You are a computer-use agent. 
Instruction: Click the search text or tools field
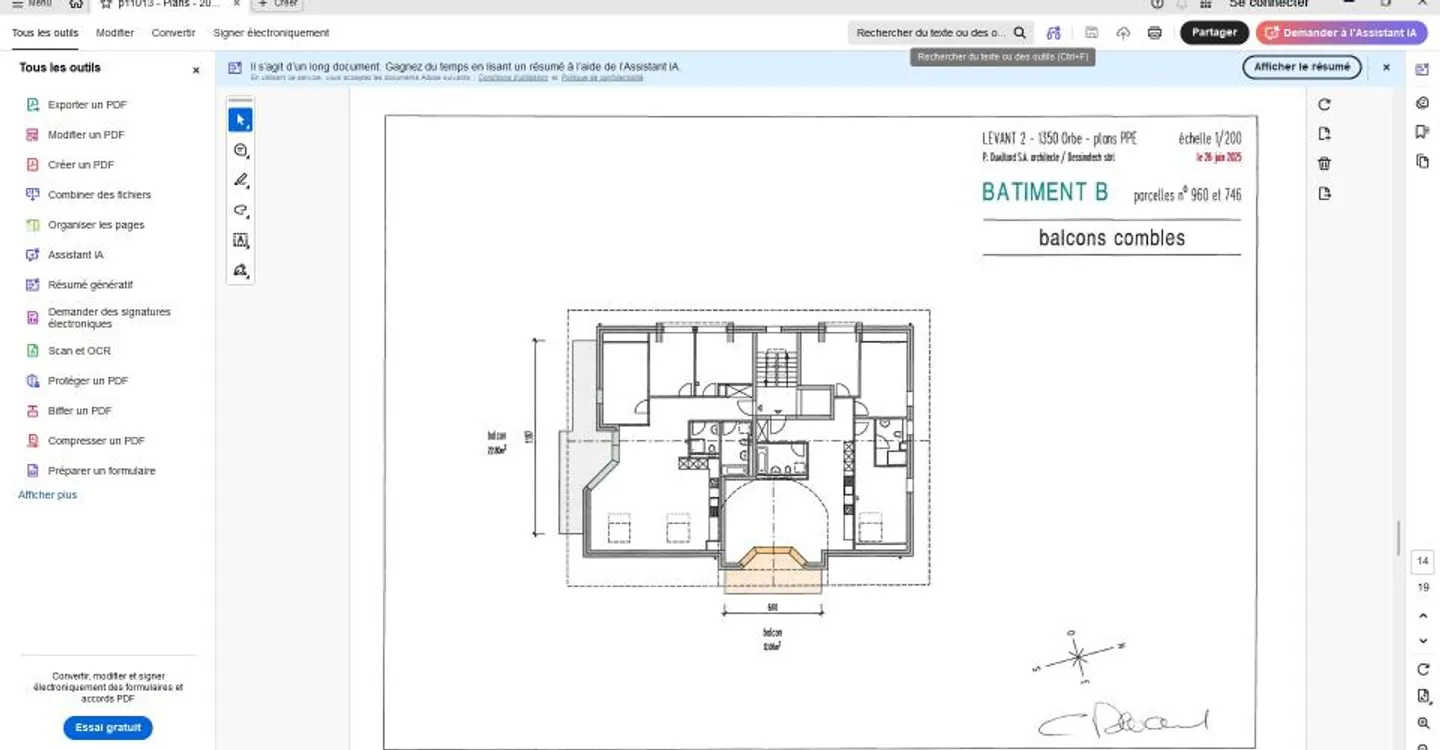pos(940,33)
